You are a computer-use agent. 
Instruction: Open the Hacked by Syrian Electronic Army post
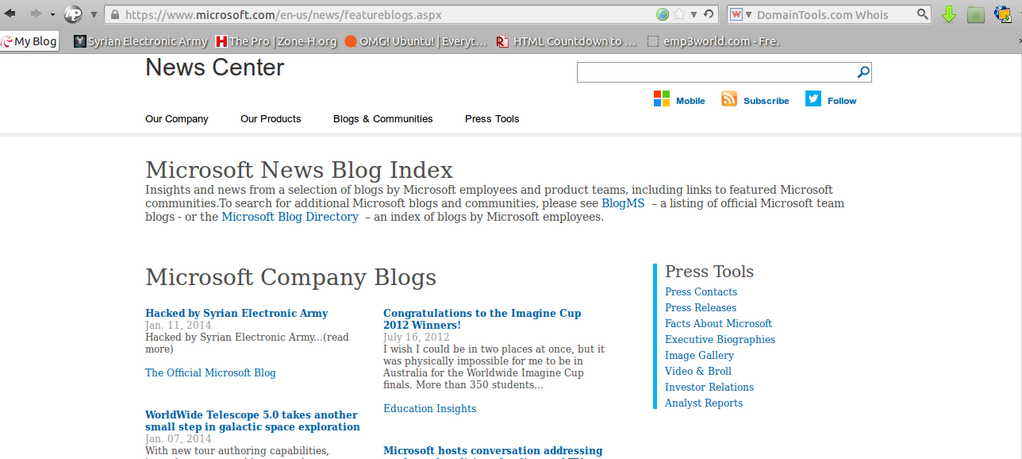tap(237, 313)
